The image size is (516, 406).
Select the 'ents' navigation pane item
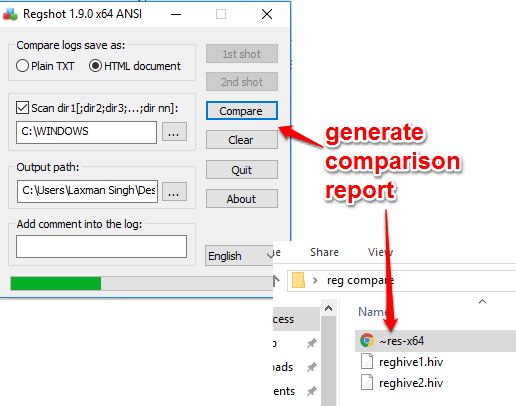click(x=284, y=391)
